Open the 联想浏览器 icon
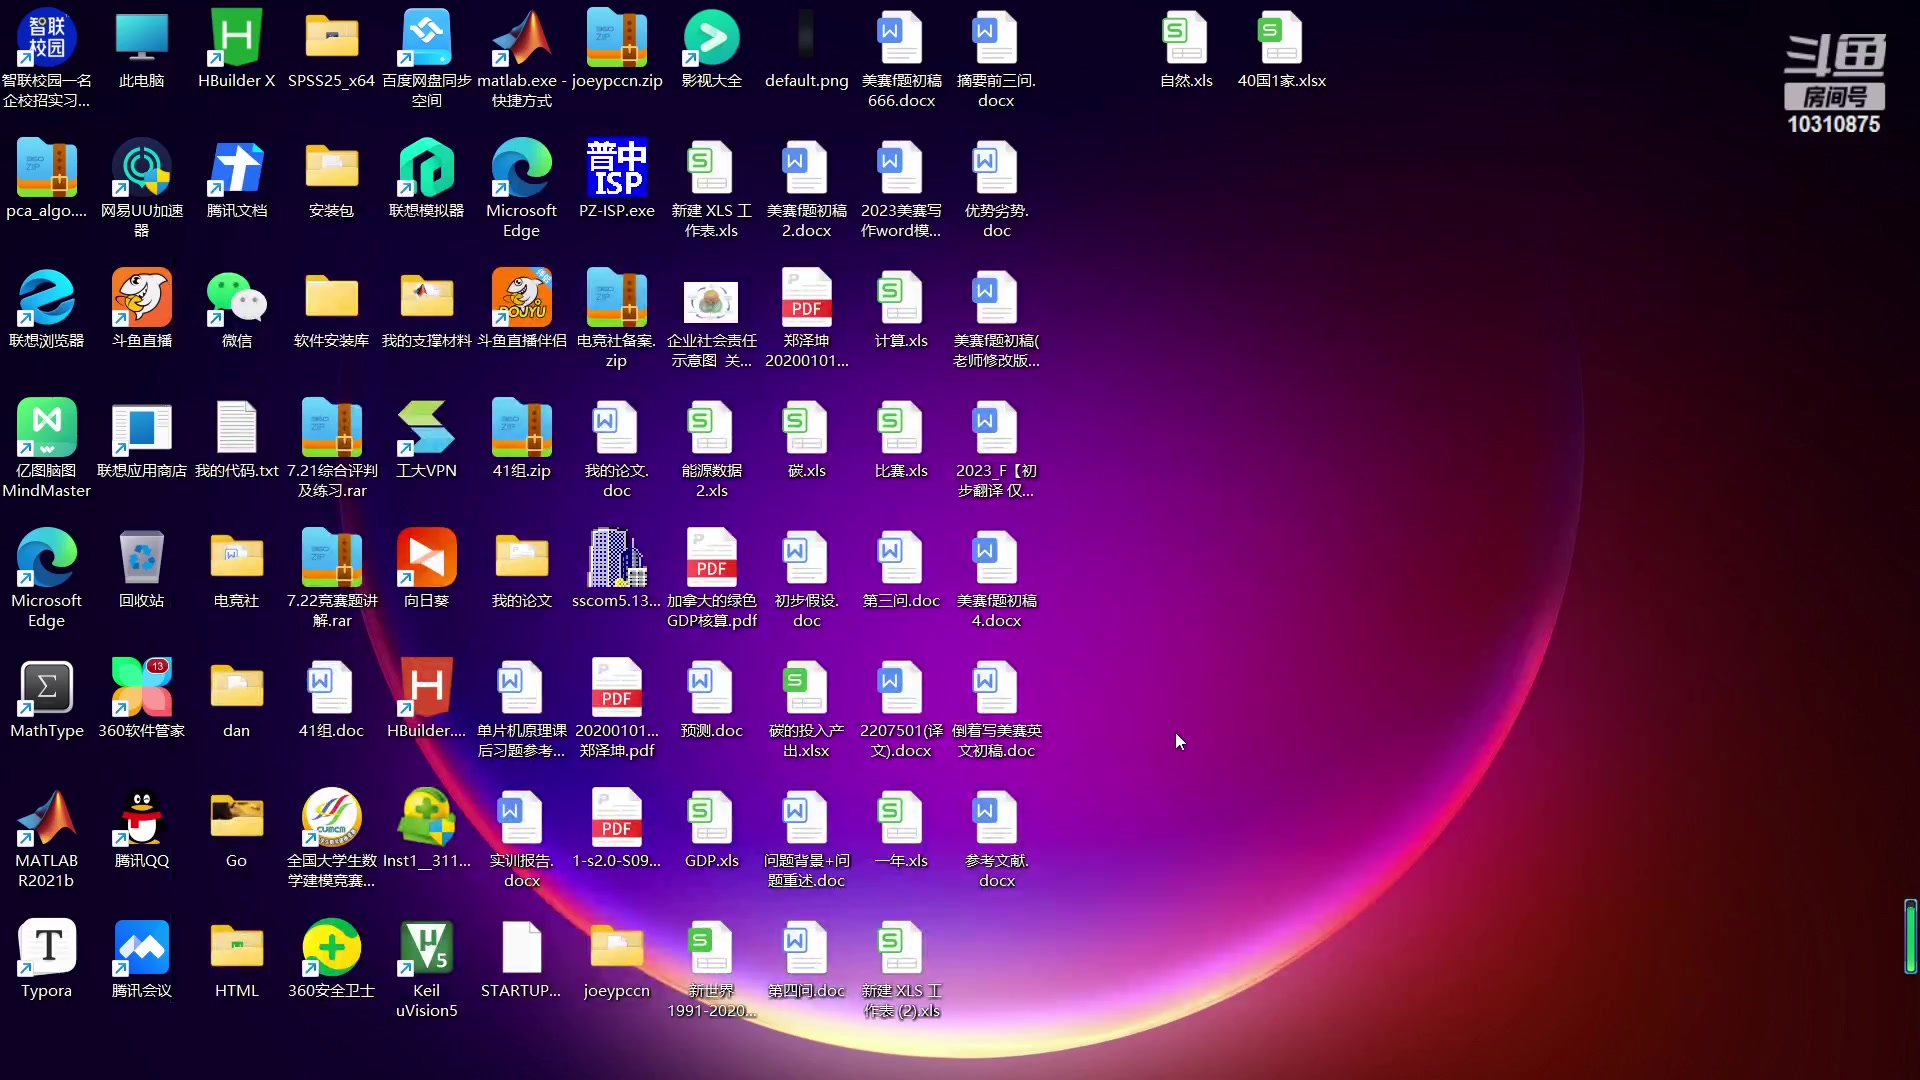 click(x=46, y=308)
